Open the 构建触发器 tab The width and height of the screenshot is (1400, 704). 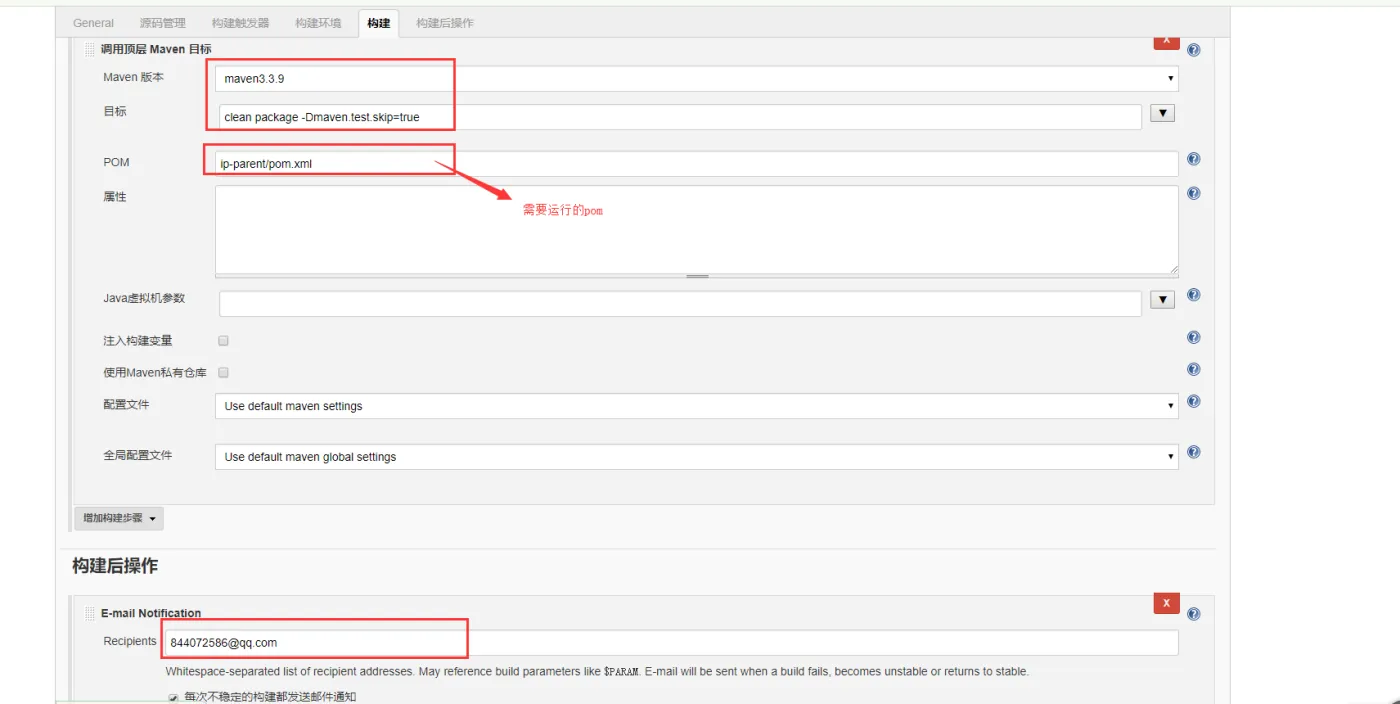240,23
